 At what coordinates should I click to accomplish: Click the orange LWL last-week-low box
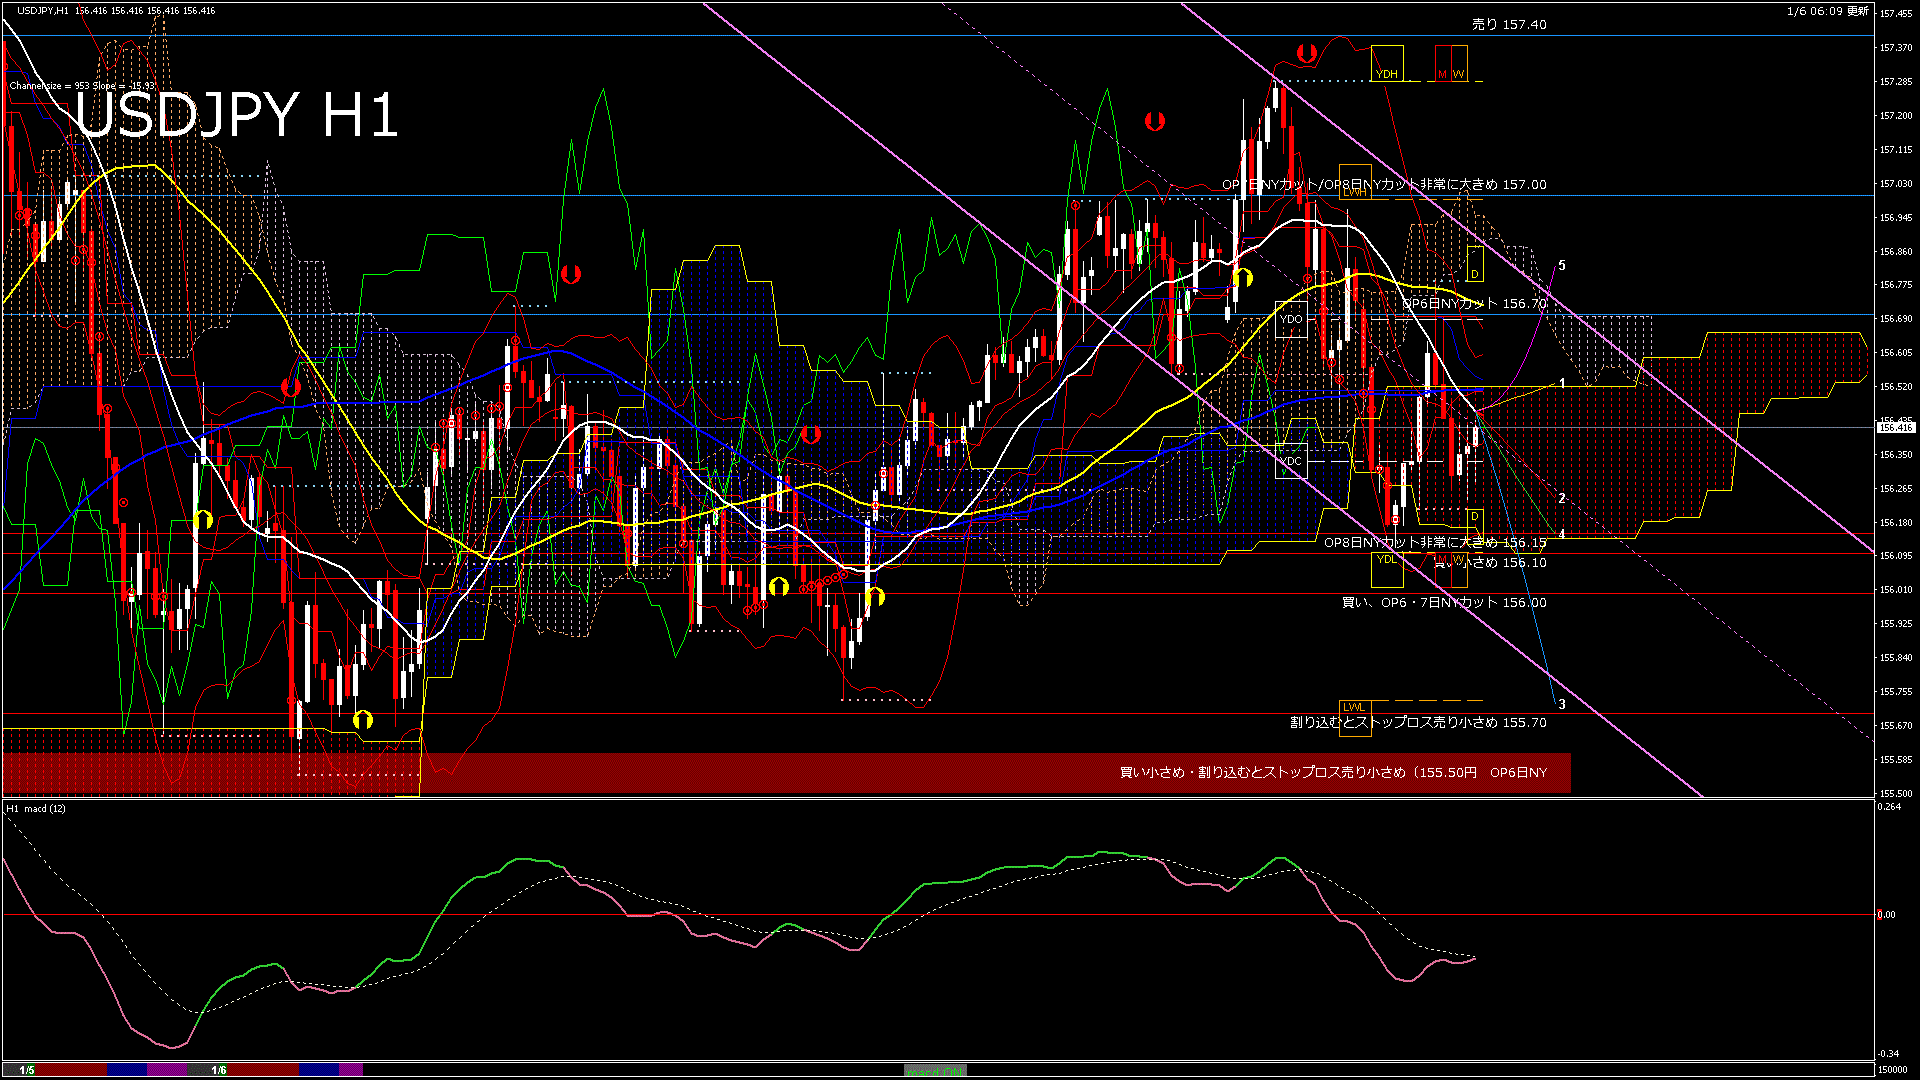click(1354, 716)
